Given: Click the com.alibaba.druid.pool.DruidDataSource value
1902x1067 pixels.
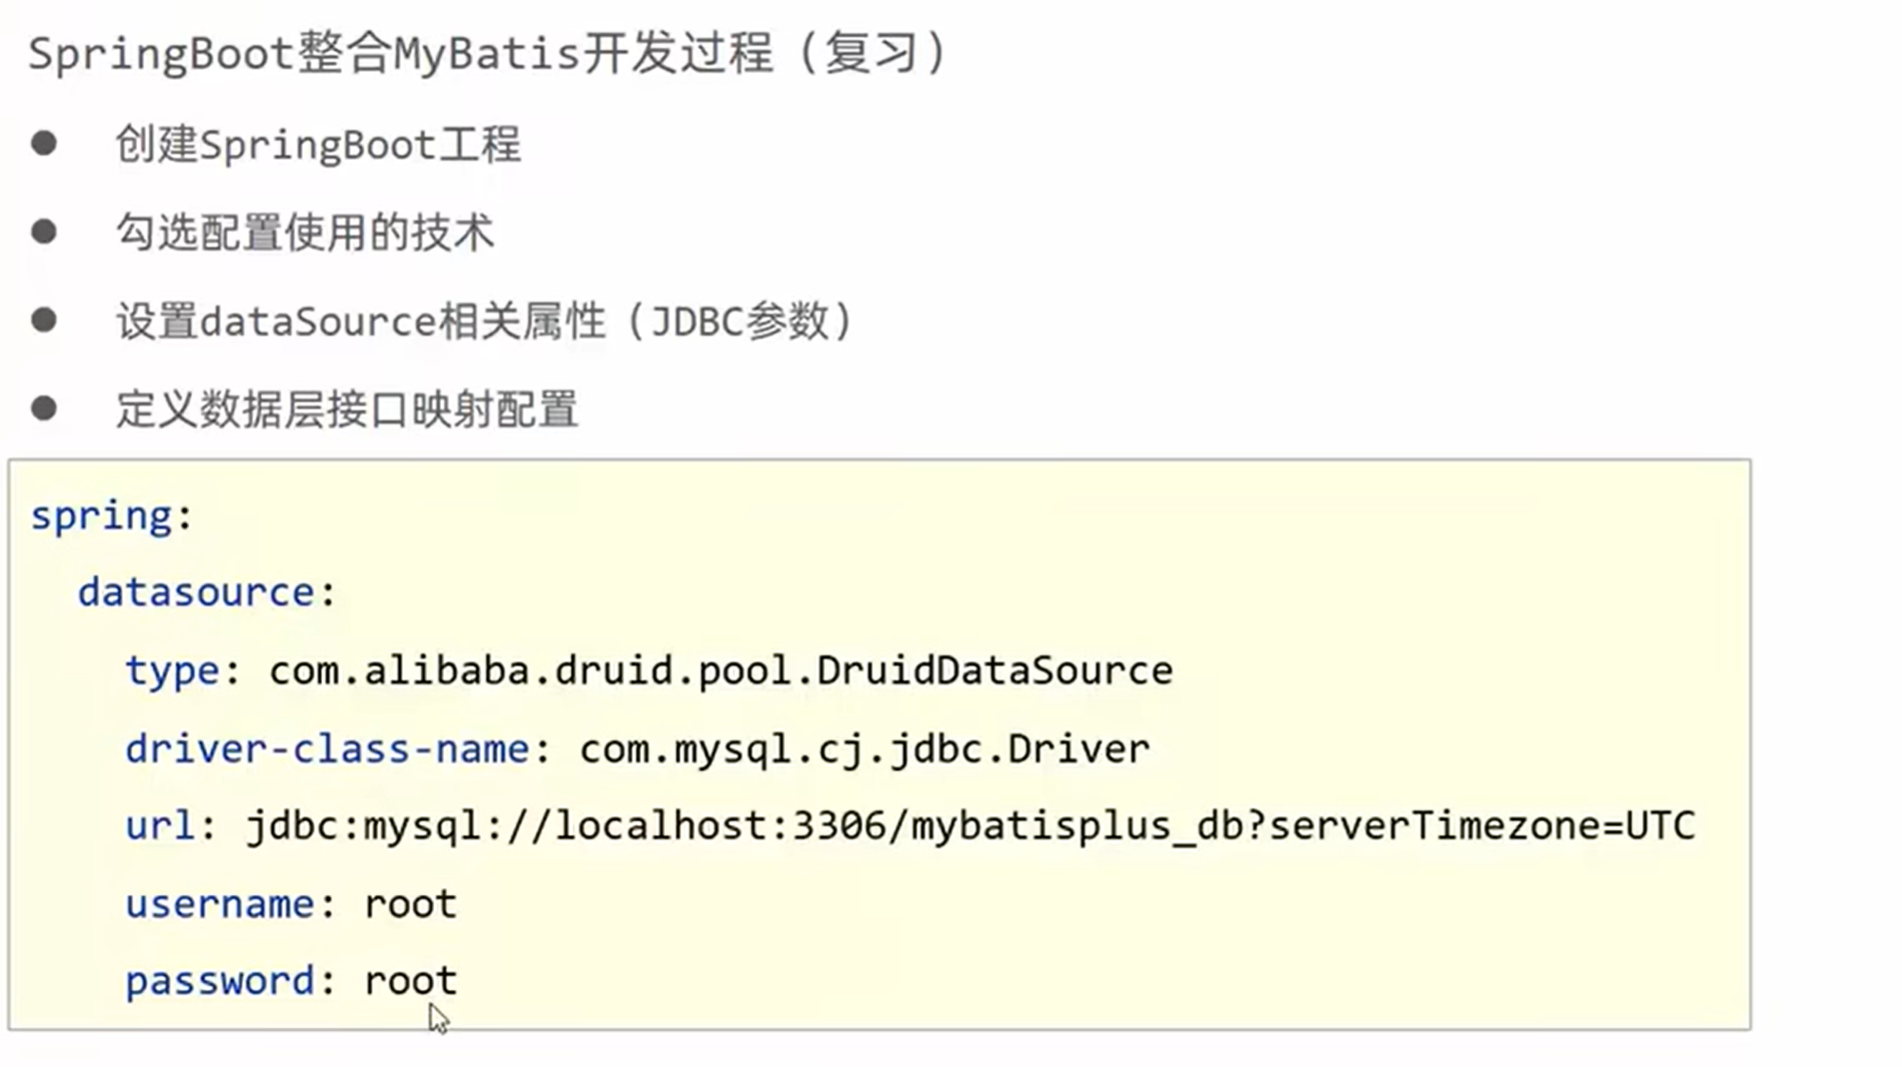Looking at the screenshot, I should 720,671.
